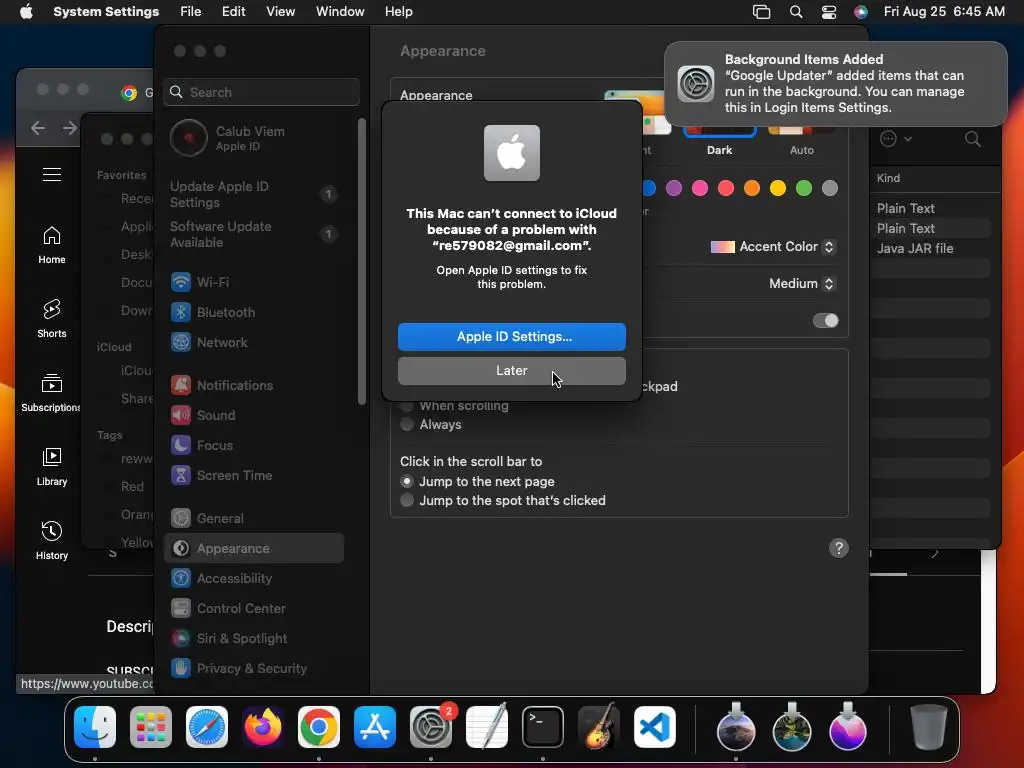Open YouTube Library in Chrome sidebar
1024x768 pixels.
click(x=52, y=467)
